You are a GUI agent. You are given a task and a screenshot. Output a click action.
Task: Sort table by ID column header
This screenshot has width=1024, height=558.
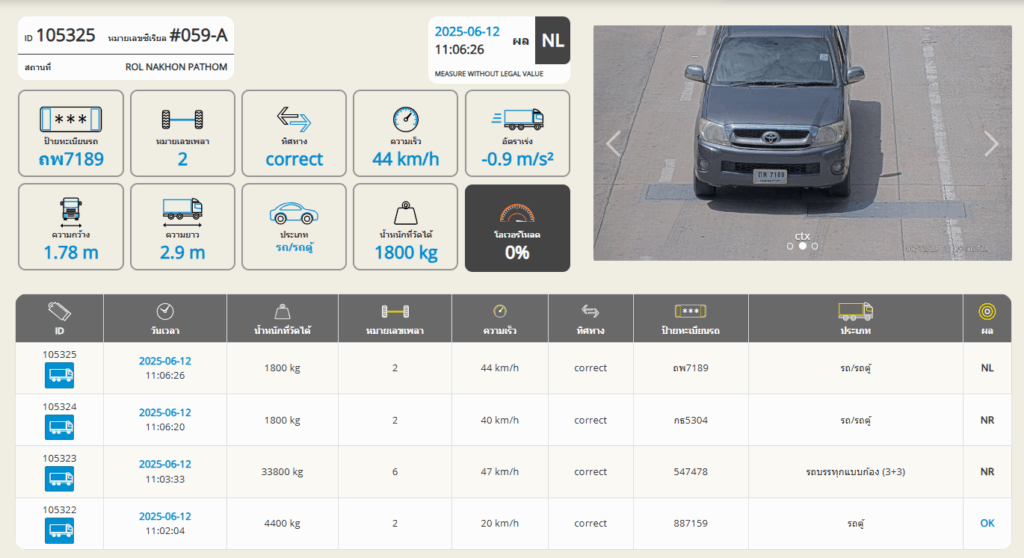[x=59, y=318]
